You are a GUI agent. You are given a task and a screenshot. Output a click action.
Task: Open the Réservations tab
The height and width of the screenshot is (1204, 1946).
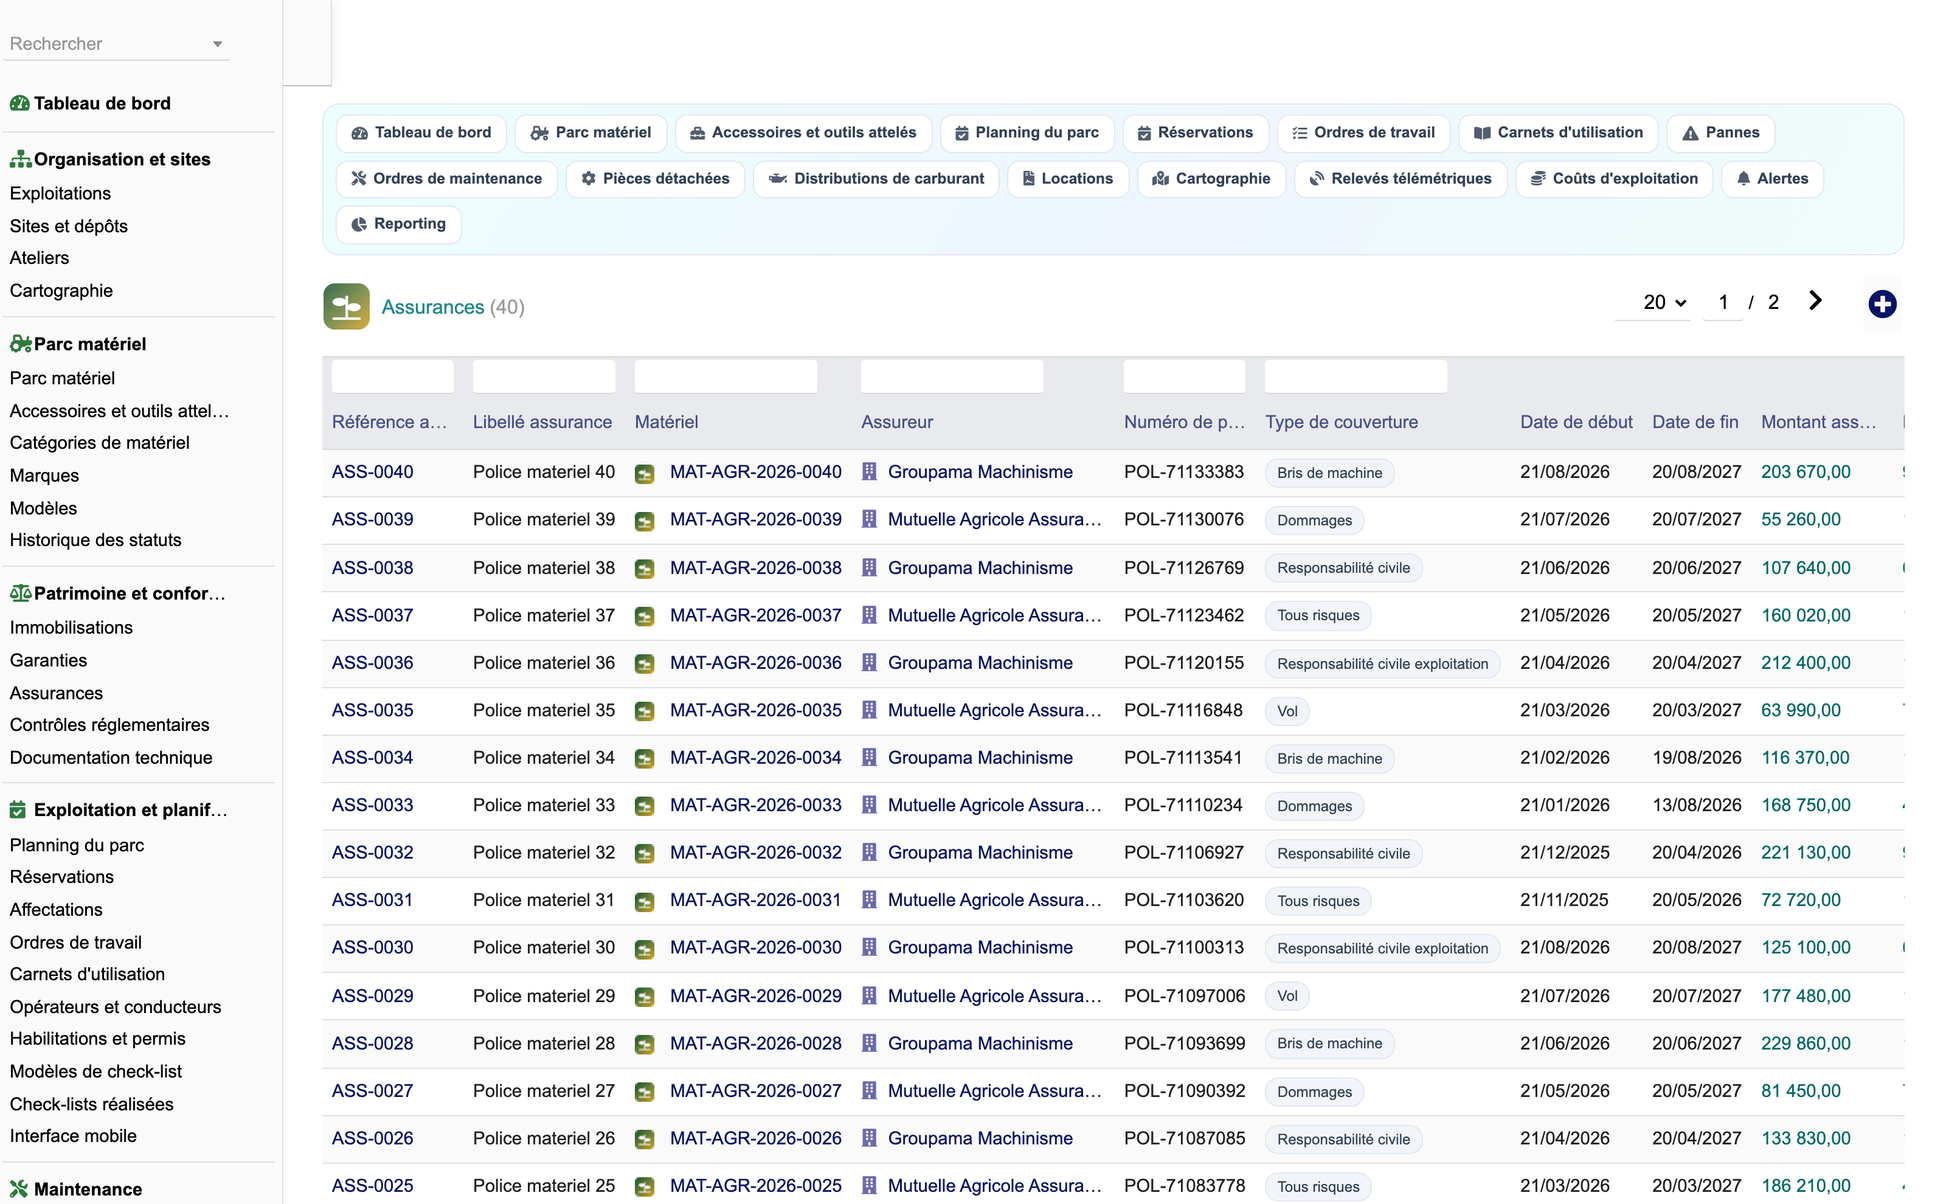[1195, 133]
